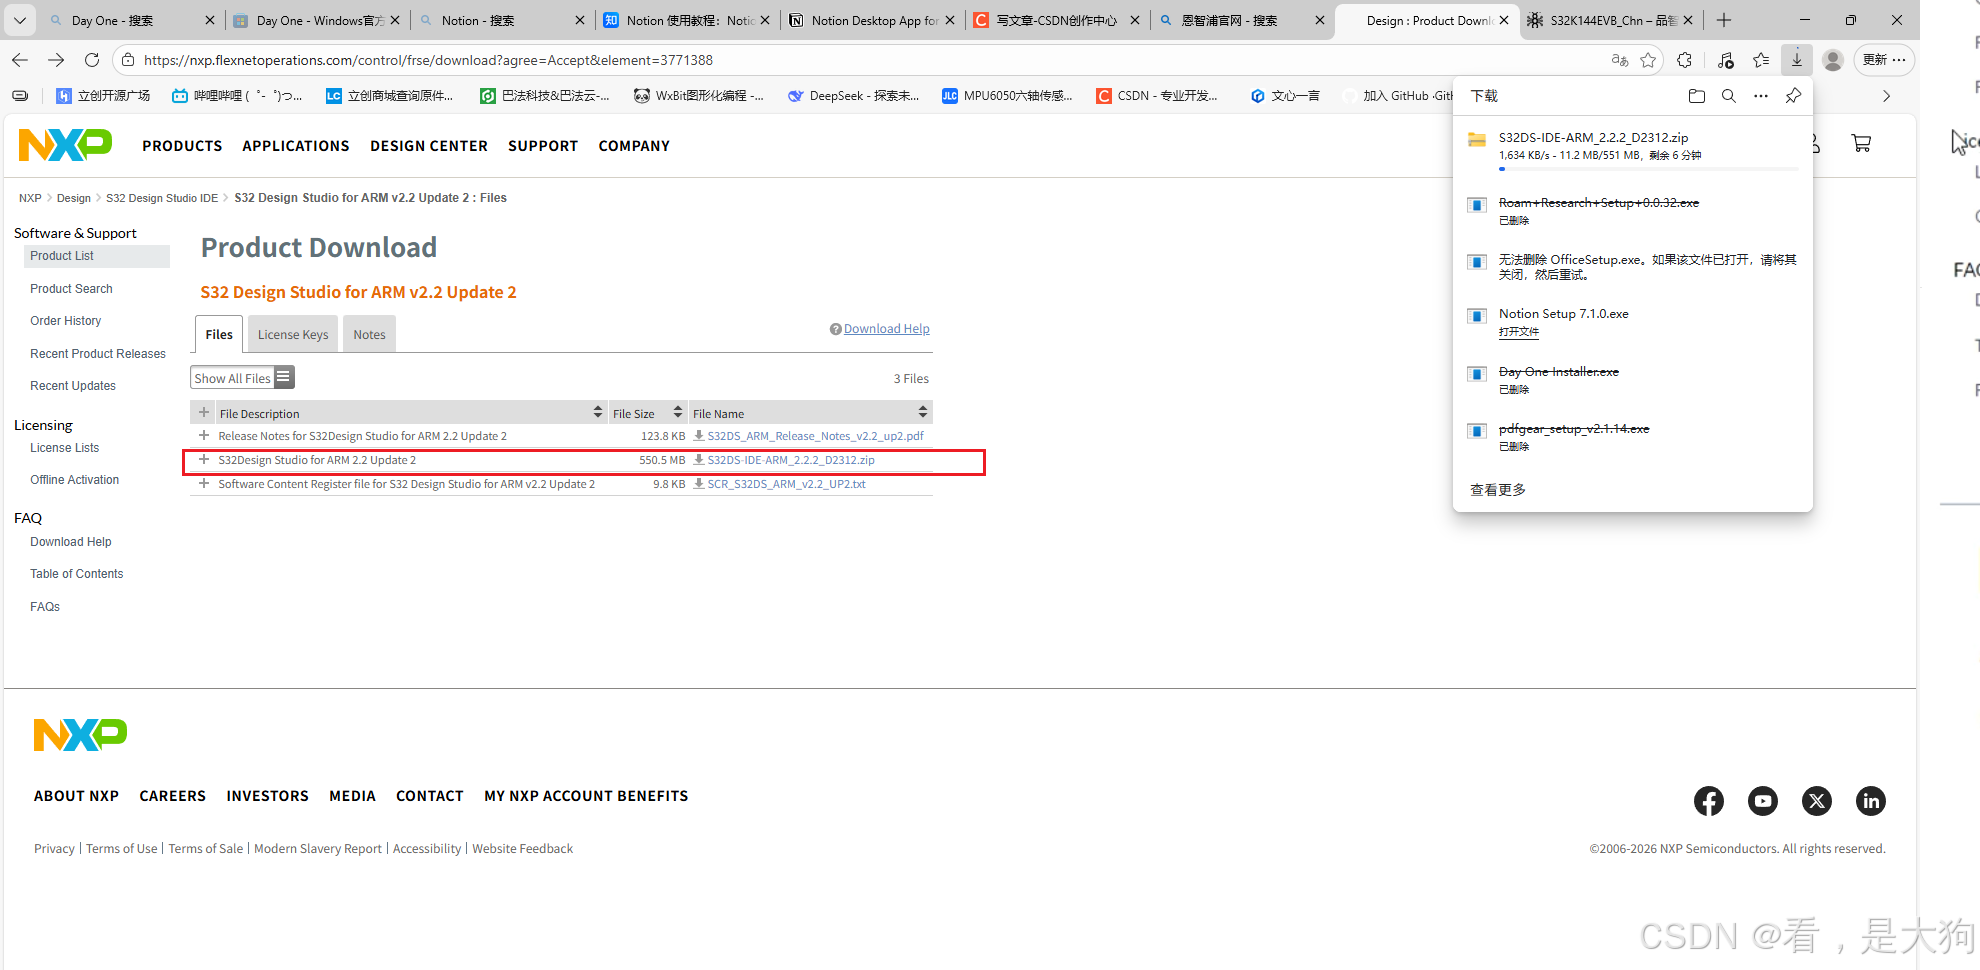
Task: Click the 更新 browser update button
Action: tap(1885, 60)
